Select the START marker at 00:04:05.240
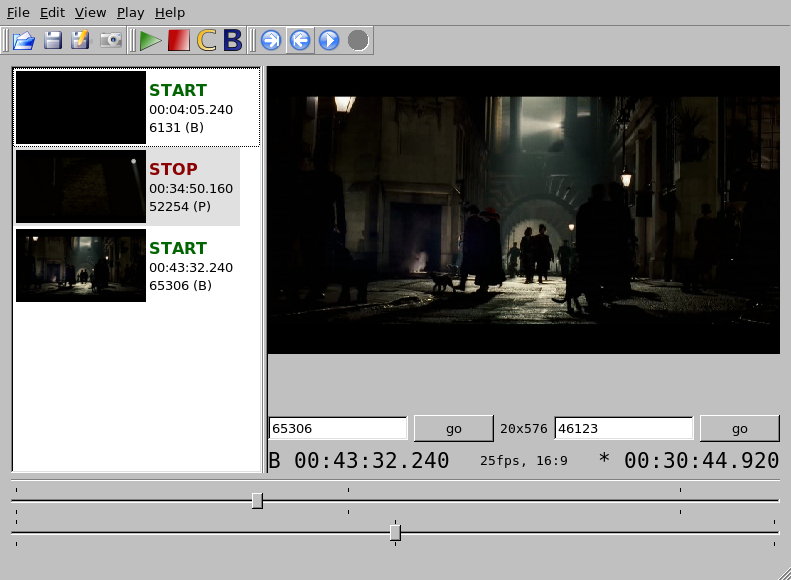The width and height of the screenshot is (791, 580). 137,107
